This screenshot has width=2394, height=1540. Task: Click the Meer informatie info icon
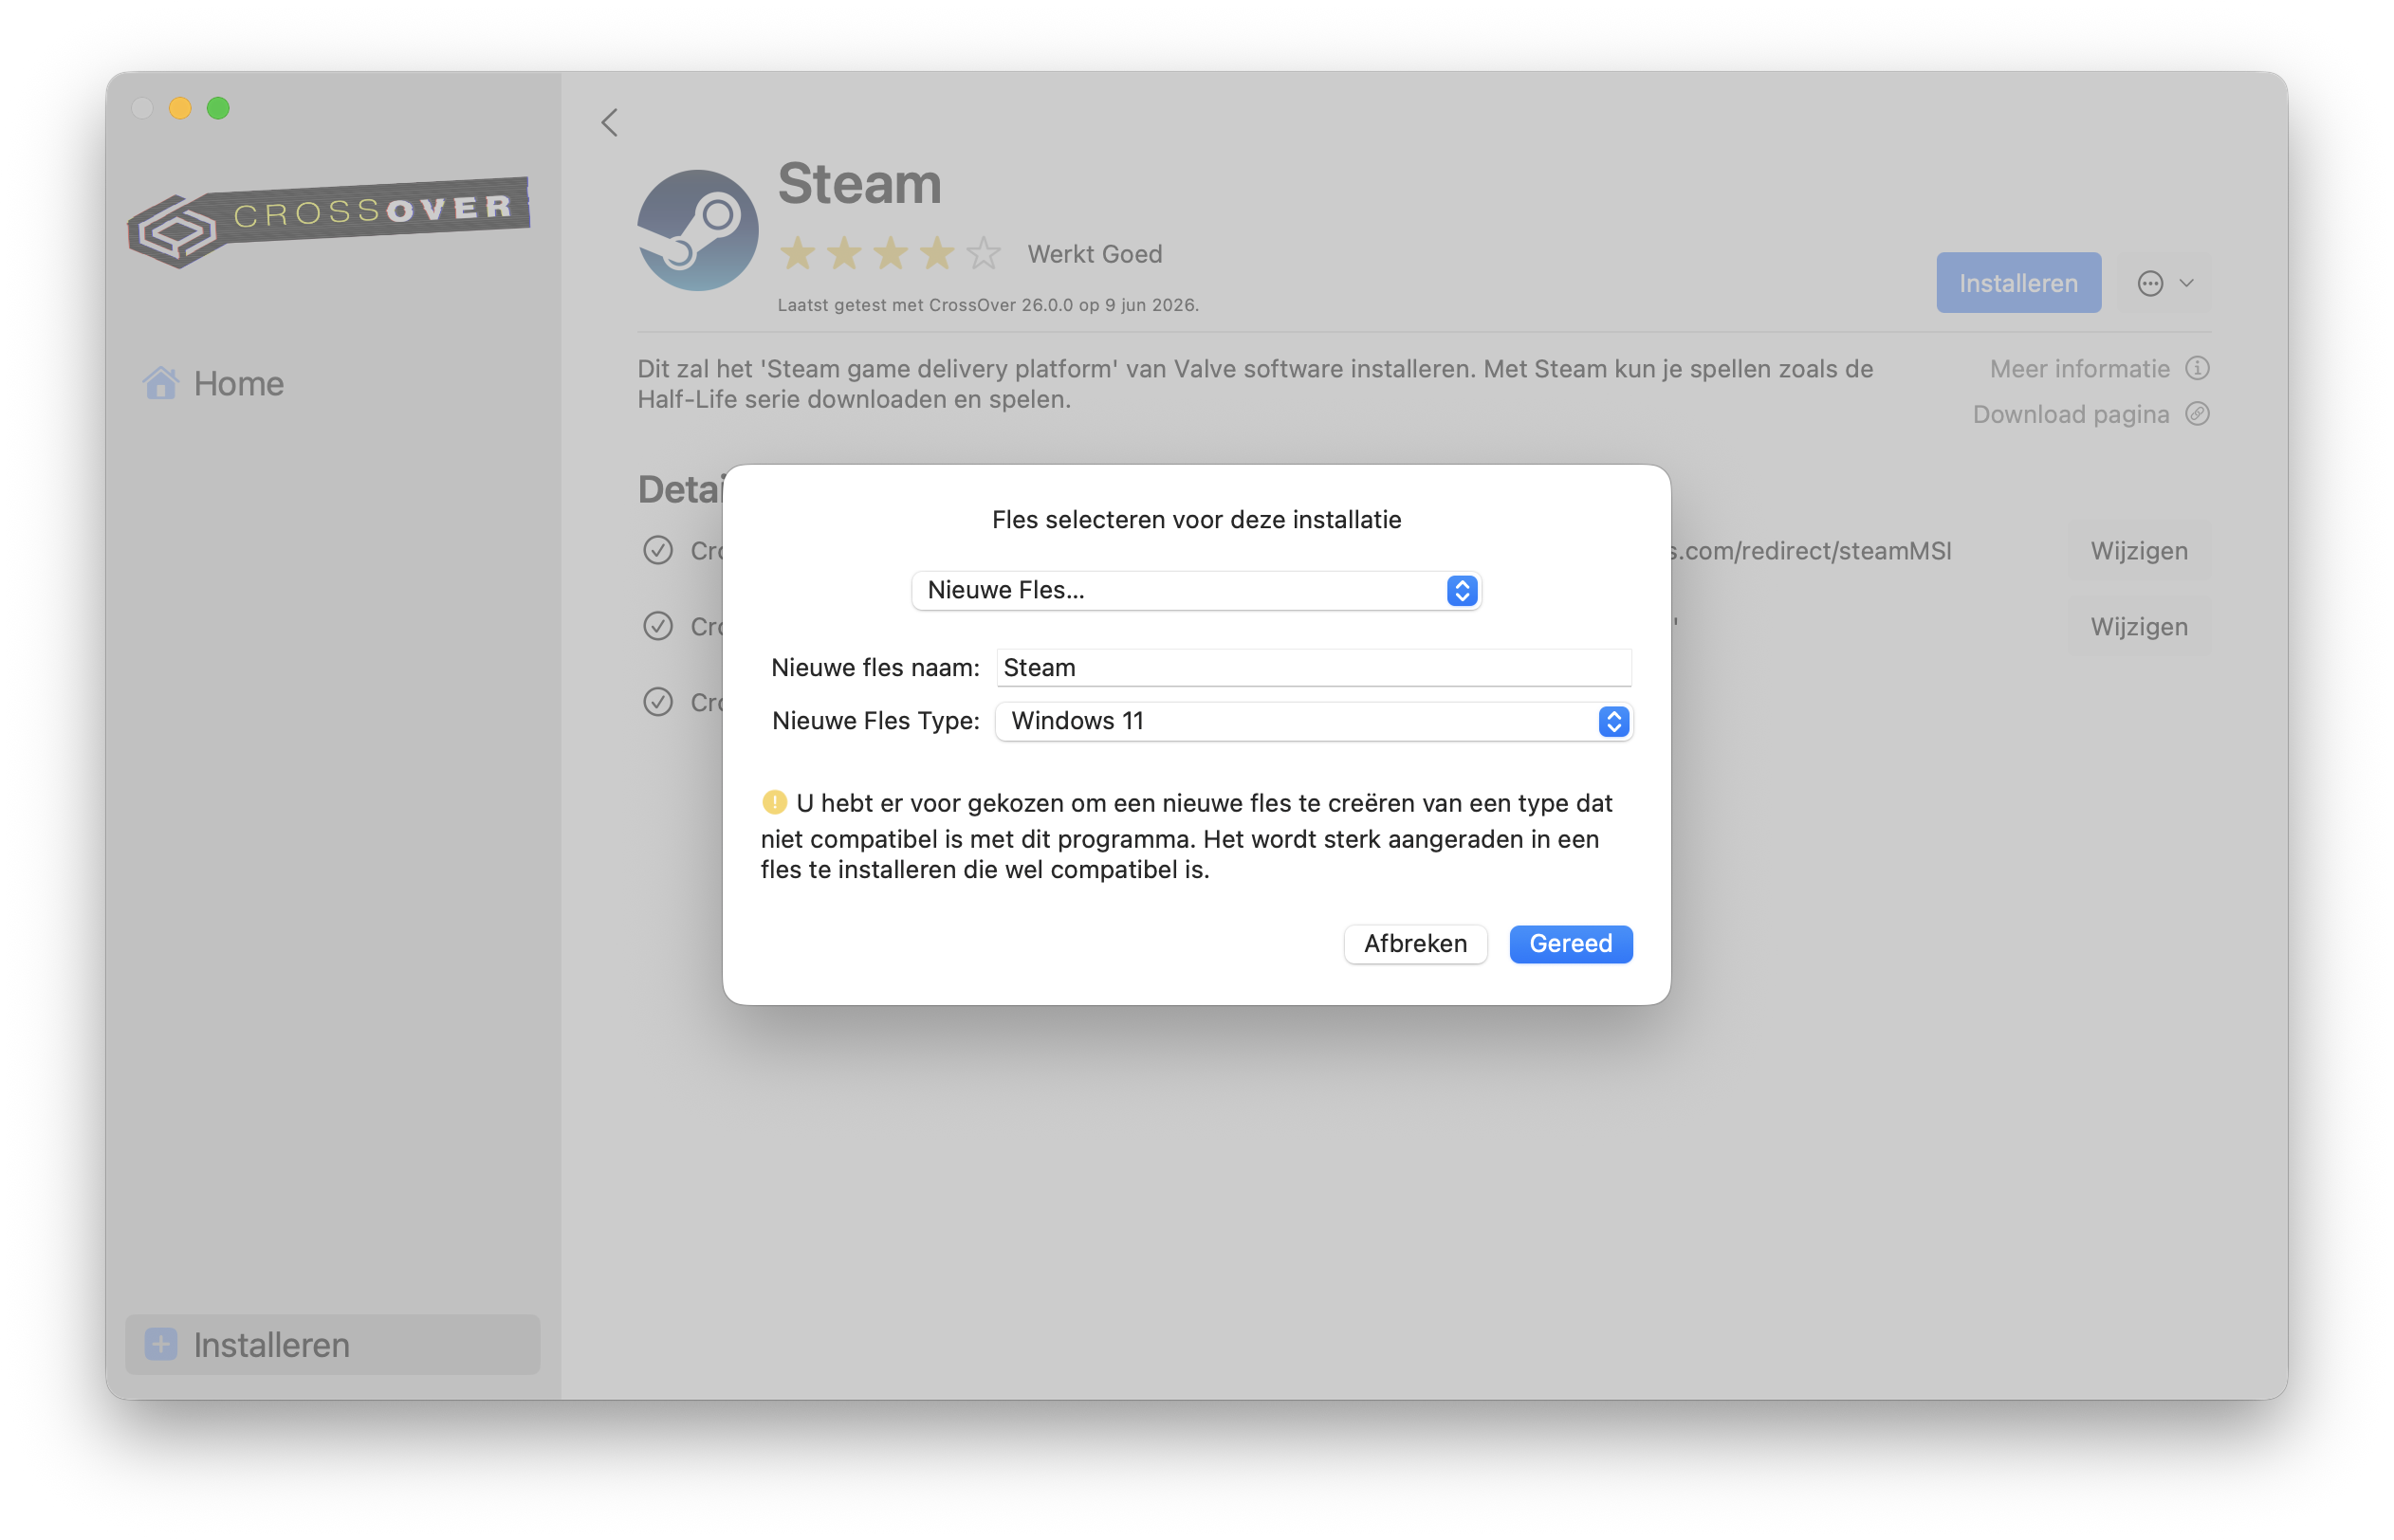coord(2197,368)
